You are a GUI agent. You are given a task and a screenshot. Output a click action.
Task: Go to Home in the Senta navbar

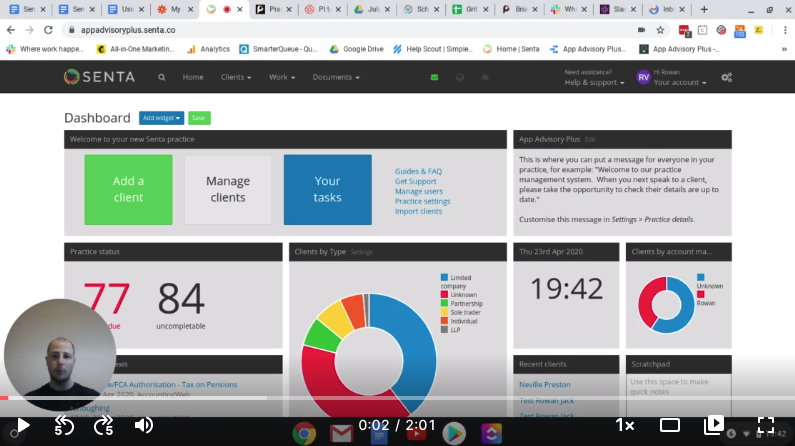(x=193, y=77)
